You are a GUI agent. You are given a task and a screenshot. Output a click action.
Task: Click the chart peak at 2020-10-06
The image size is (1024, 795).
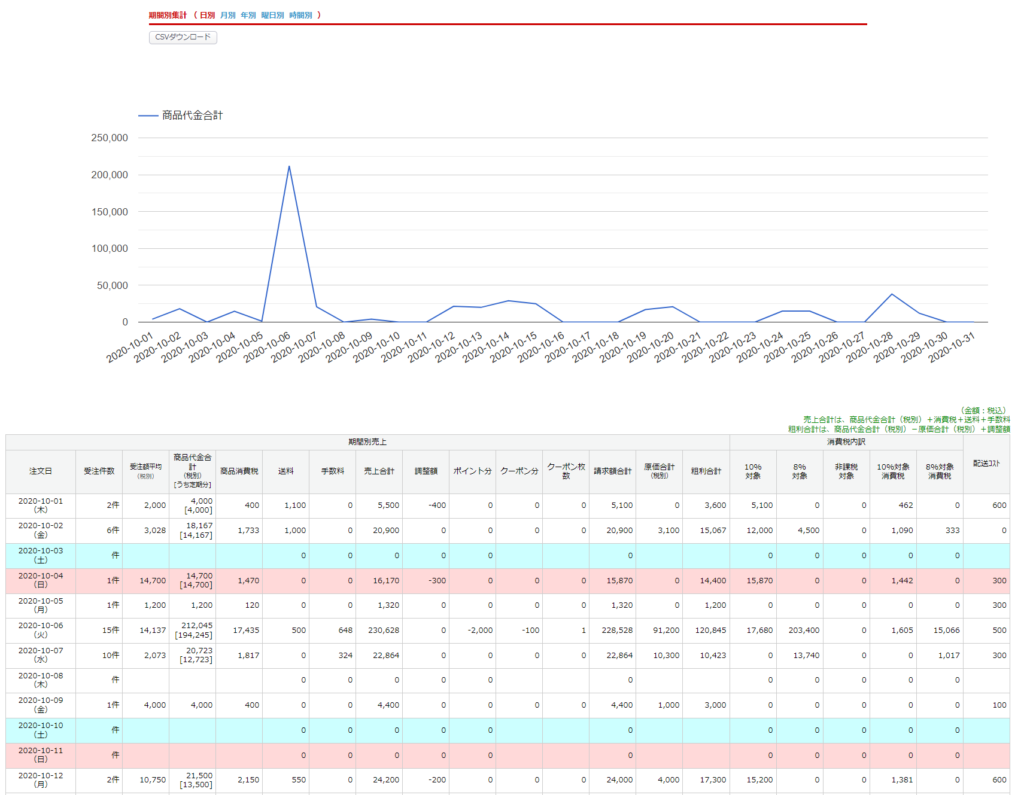click(289, 167)
